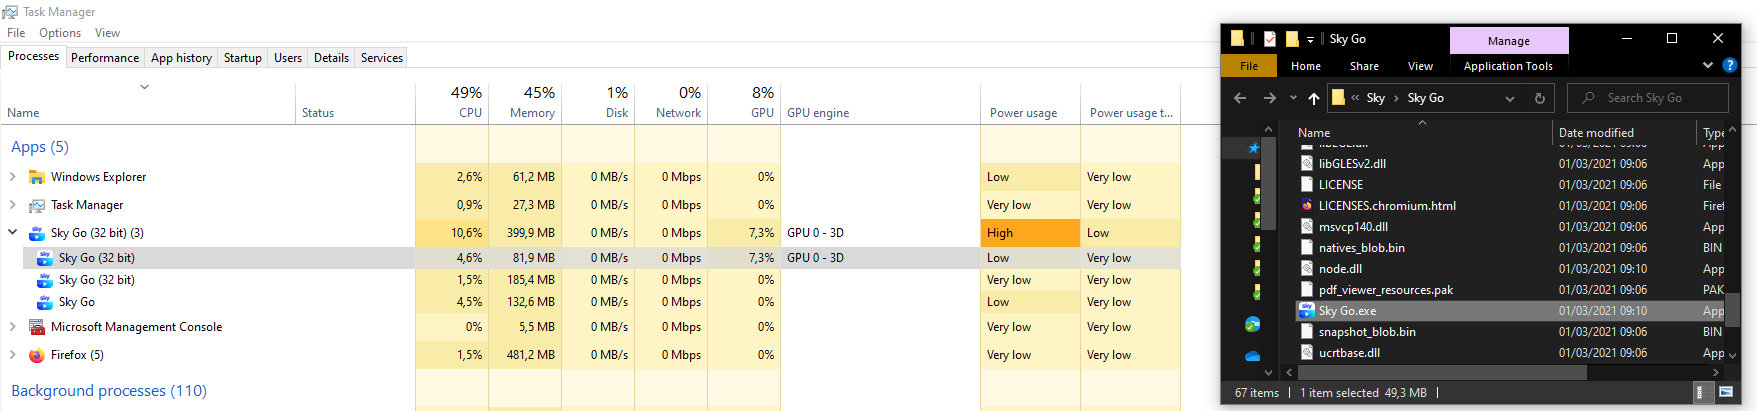
Task: Expand the Windows Explorer process group
Action: tap(12, 177)
